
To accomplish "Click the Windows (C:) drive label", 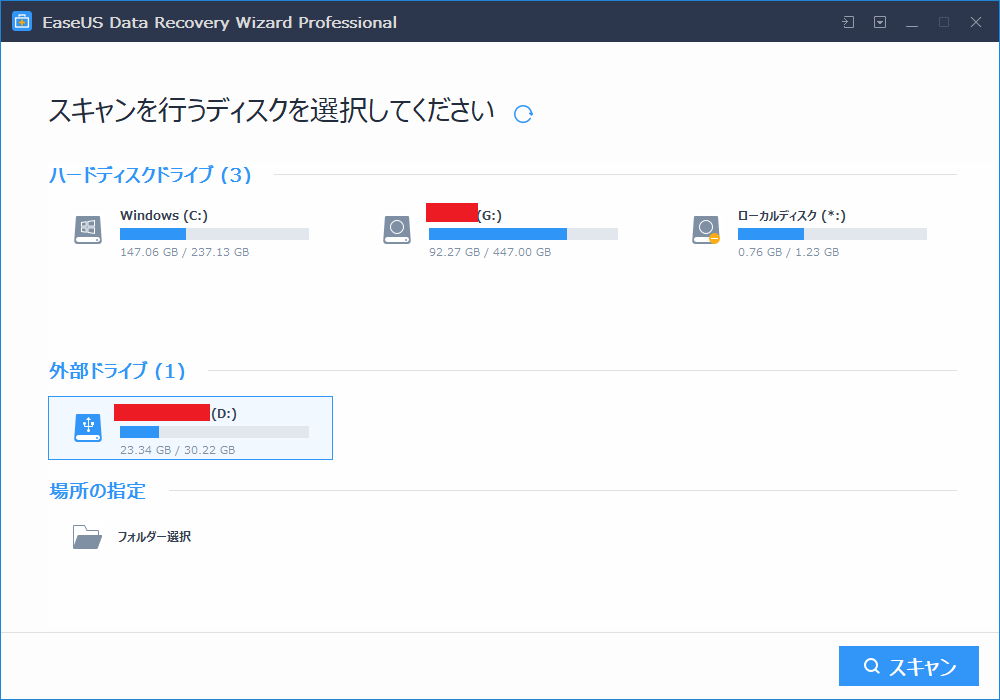I will 164,215.
